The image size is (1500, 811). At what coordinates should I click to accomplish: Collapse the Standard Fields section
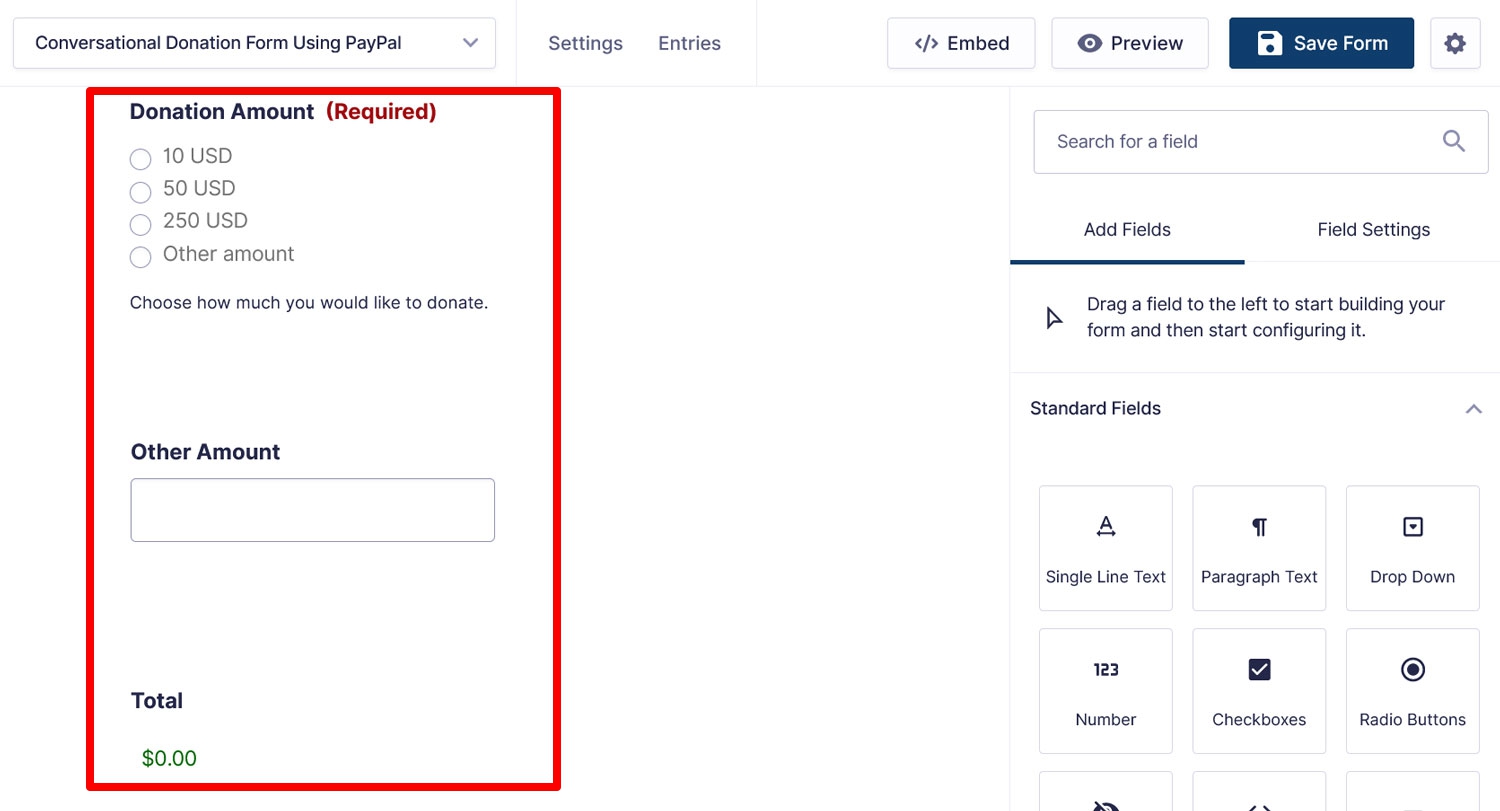pyautogui.click(x=1473, y=408)
